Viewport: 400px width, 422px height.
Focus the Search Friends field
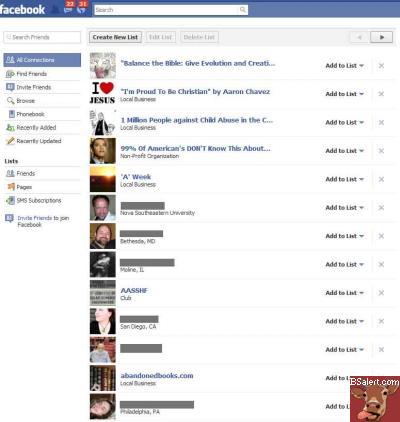pos(42,37)
